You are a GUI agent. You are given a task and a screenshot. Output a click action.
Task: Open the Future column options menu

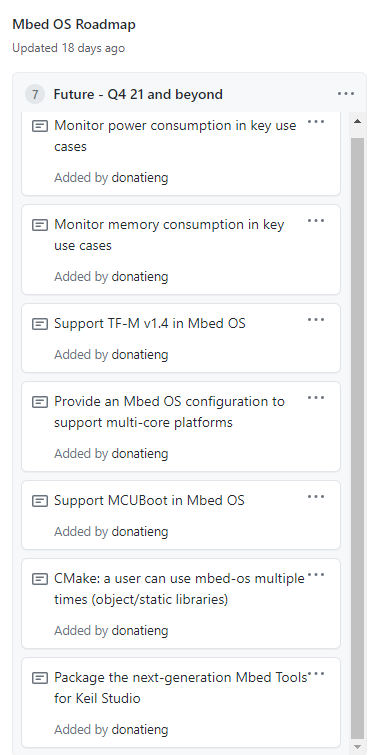346,94
